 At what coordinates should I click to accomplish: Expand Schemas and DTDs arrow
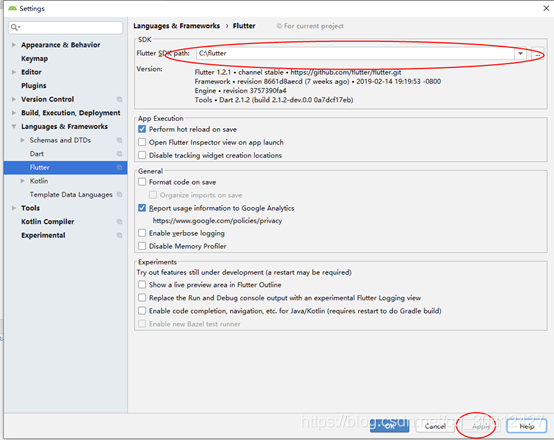coord(23,140)
